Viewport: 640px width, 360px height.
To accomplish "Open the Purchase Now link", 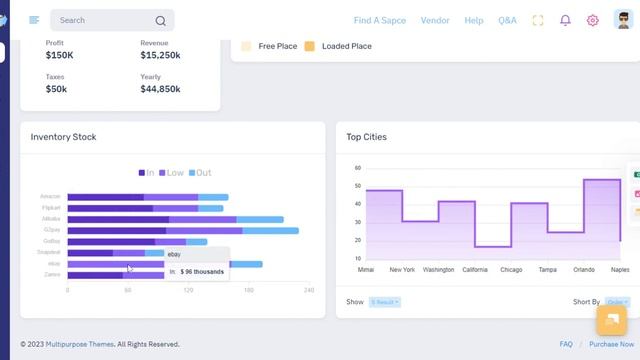I will coord(611,344).
